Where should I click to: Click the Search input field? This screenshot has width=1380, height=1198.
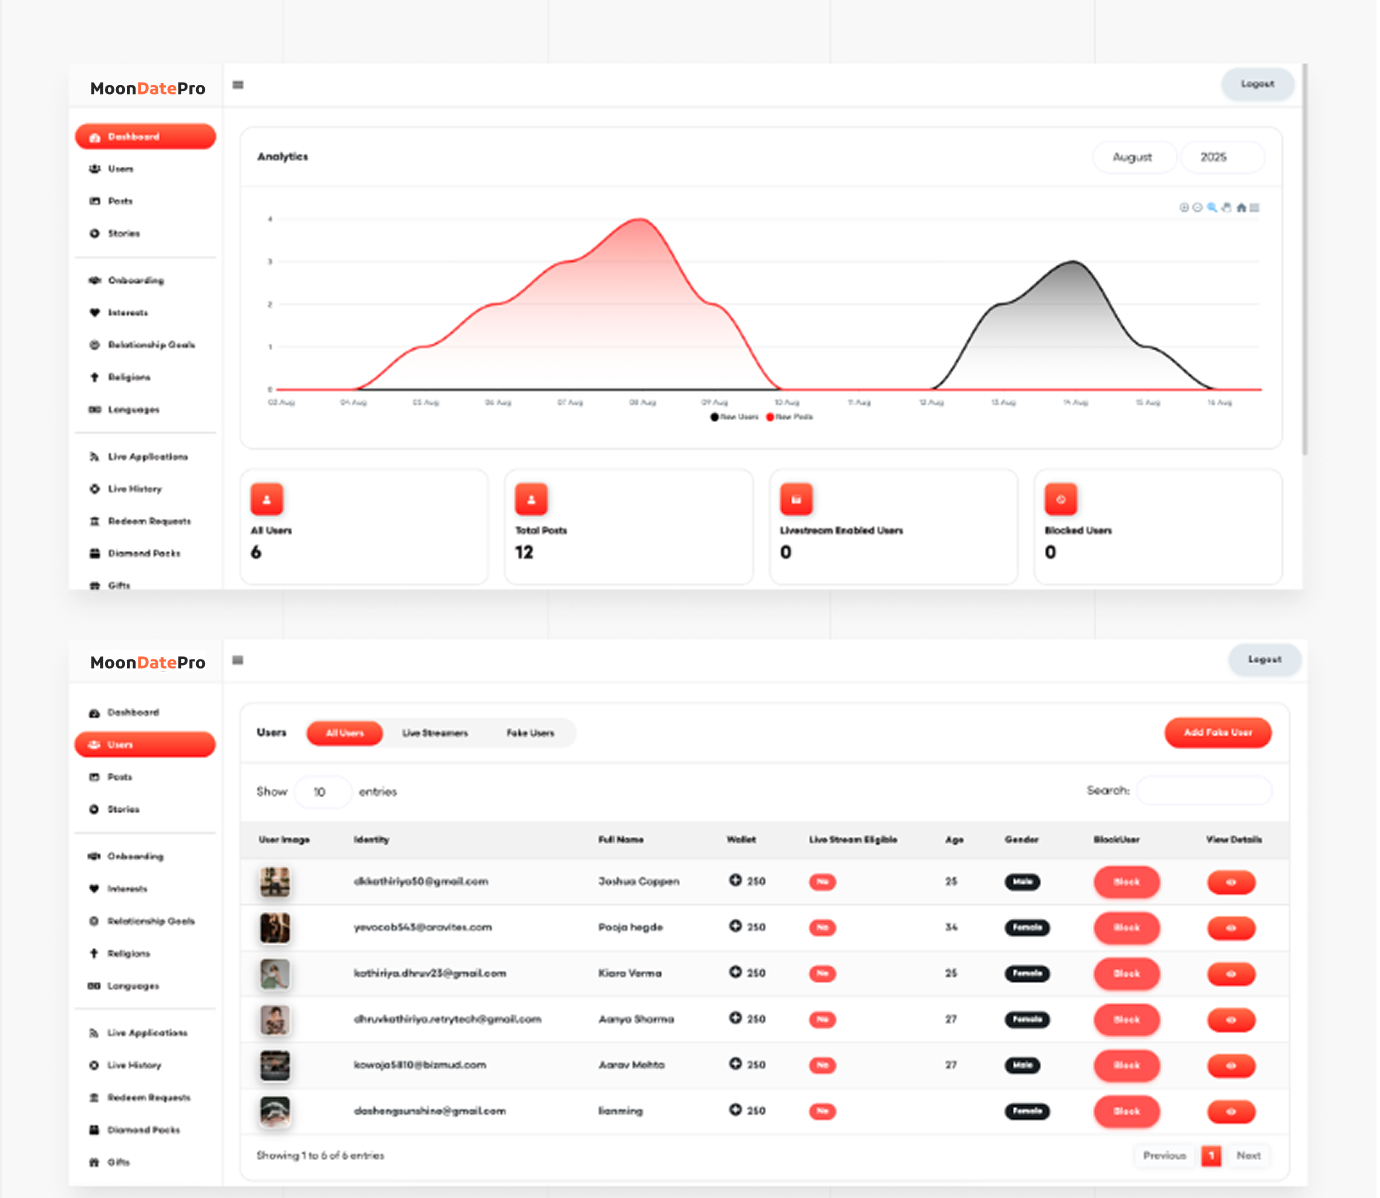pos(1204,791)
